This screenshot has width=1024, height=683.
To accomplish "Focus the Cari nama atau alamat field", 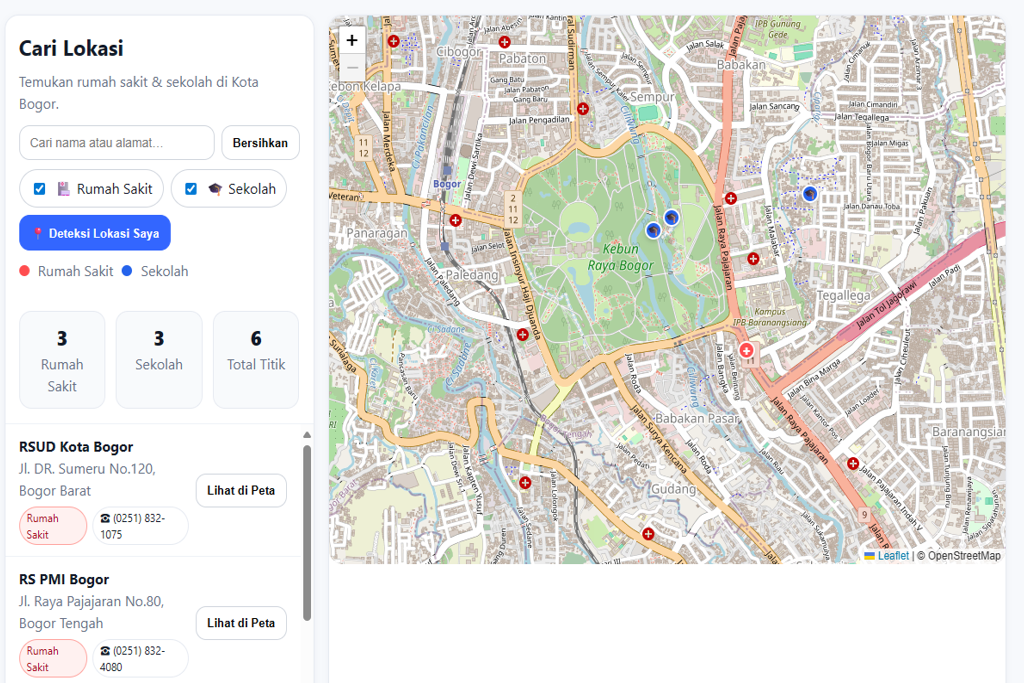I will coord(117,143).
